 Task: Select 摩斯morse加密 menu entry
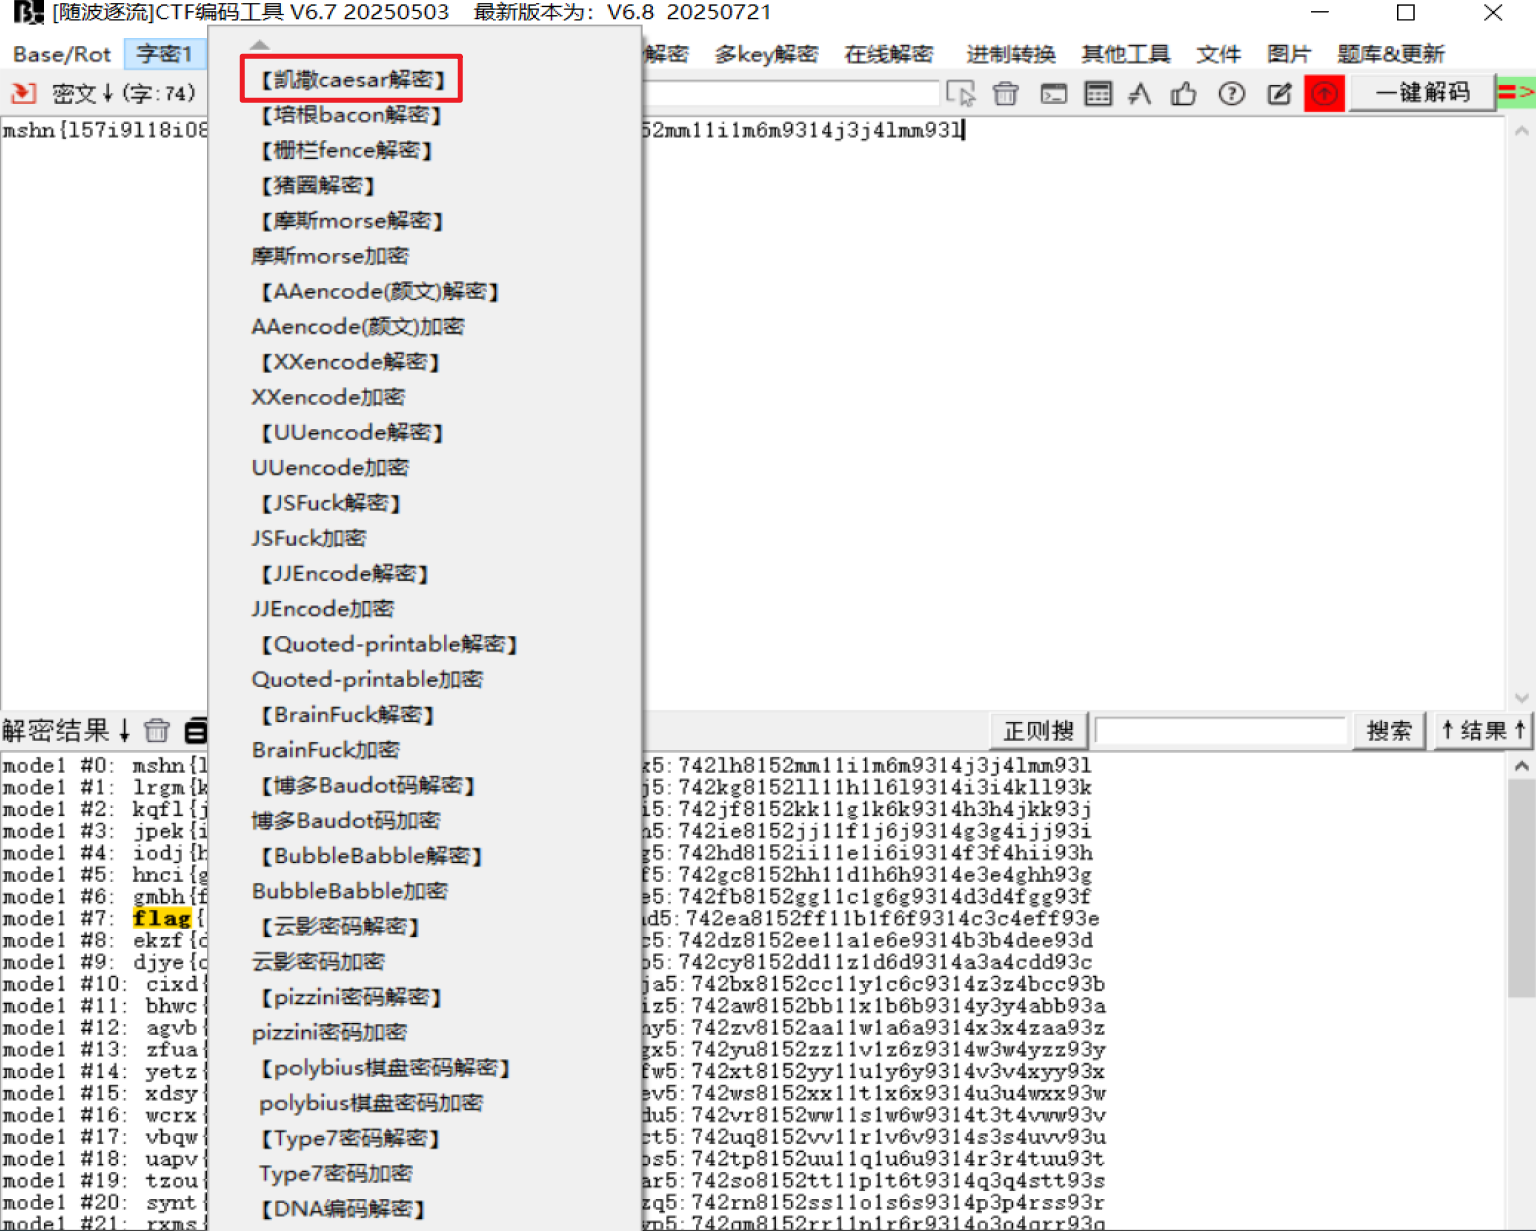pyautogui.click(x=330, y=256)
